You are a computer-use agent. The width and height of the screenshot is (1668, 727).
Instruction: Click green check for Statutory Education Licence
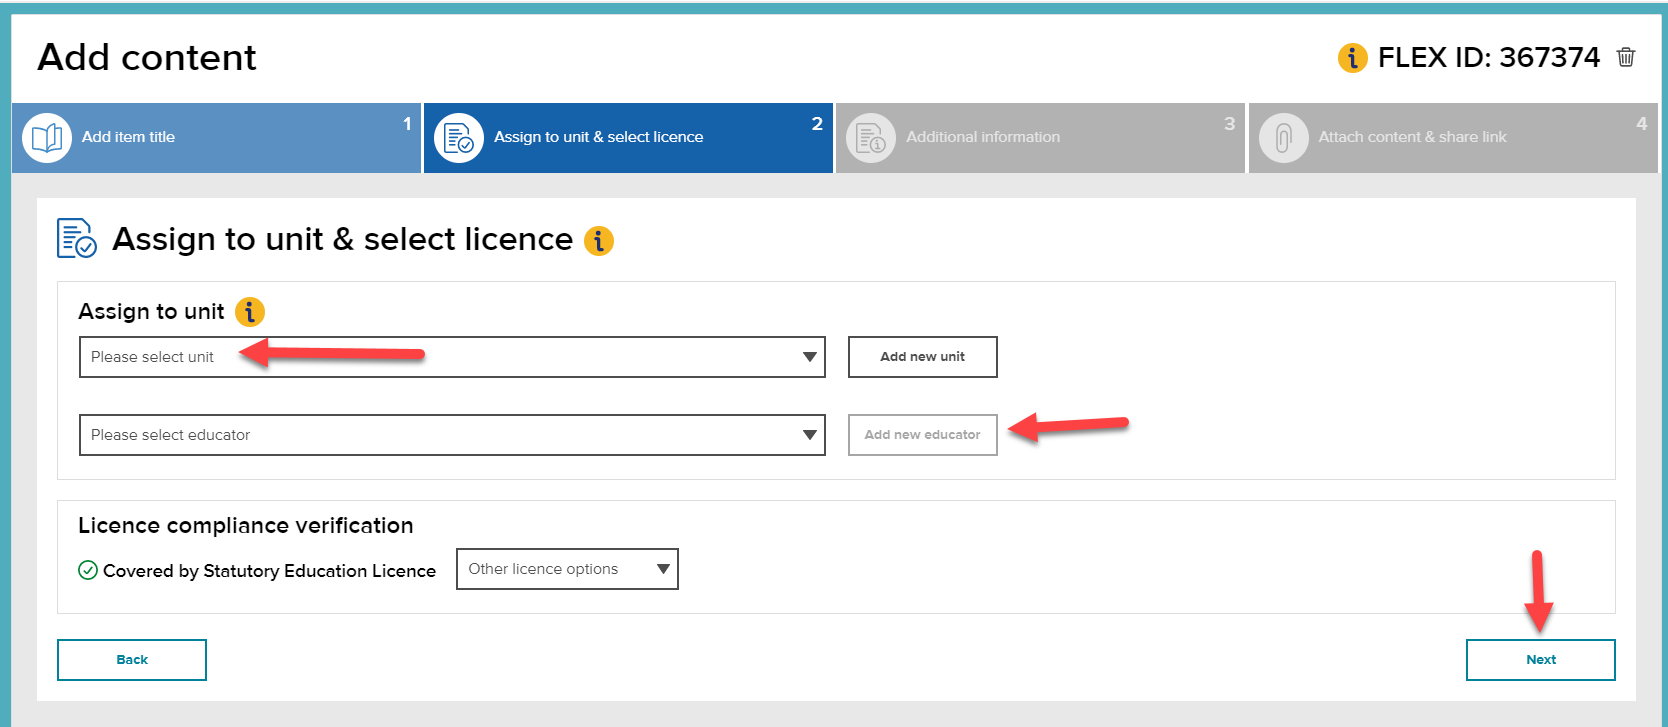88,570
